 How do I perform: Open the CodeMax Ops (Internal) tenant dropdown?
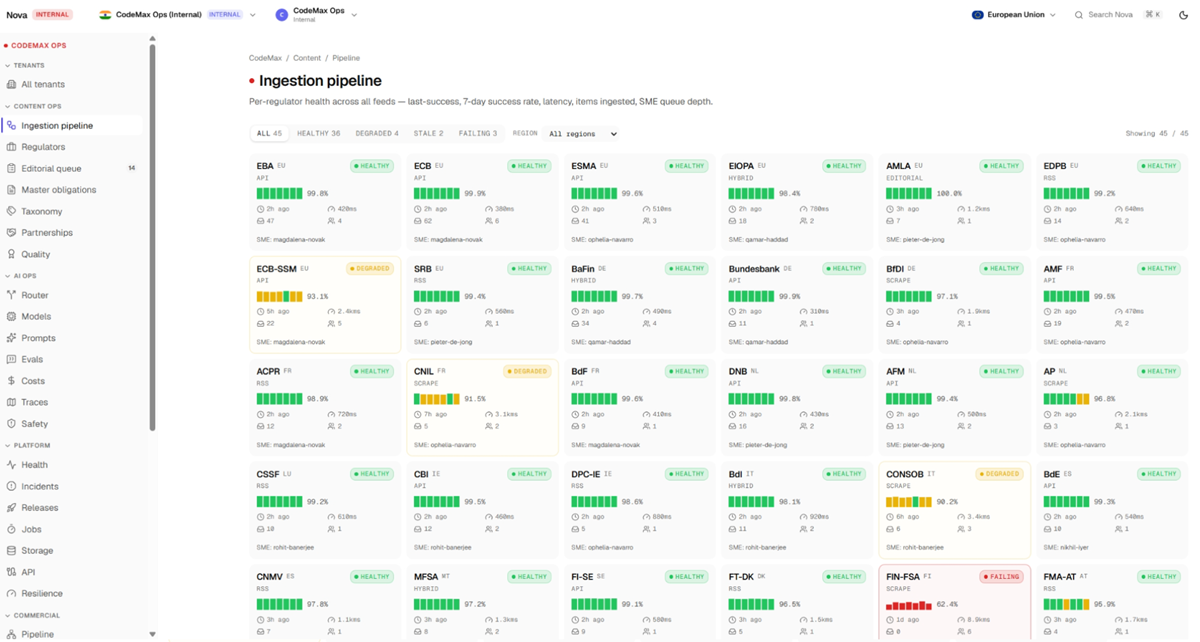177,15
